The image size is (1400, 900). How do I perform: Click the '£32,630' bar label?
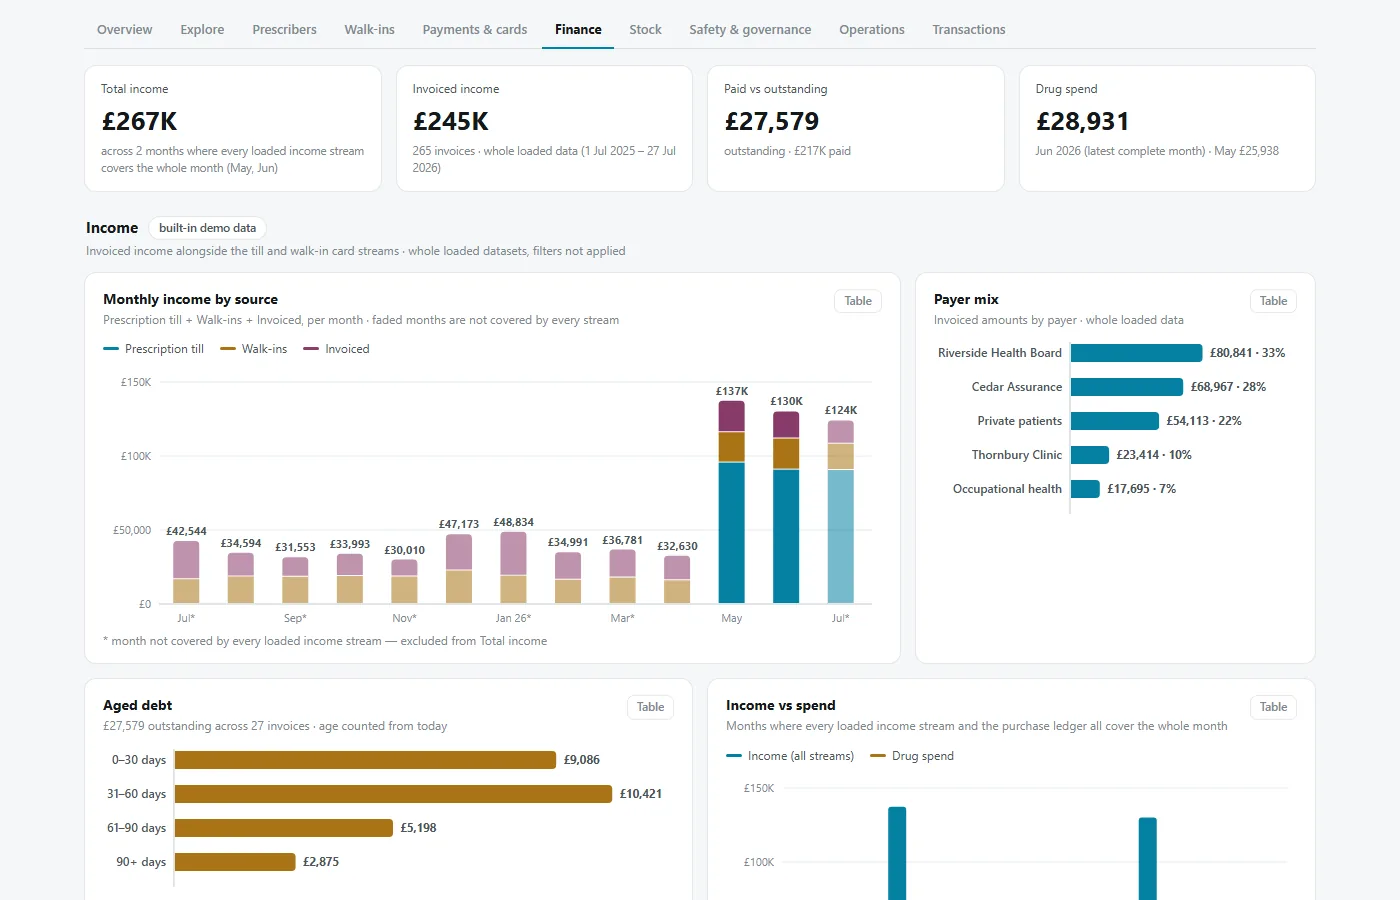point(677,546)
